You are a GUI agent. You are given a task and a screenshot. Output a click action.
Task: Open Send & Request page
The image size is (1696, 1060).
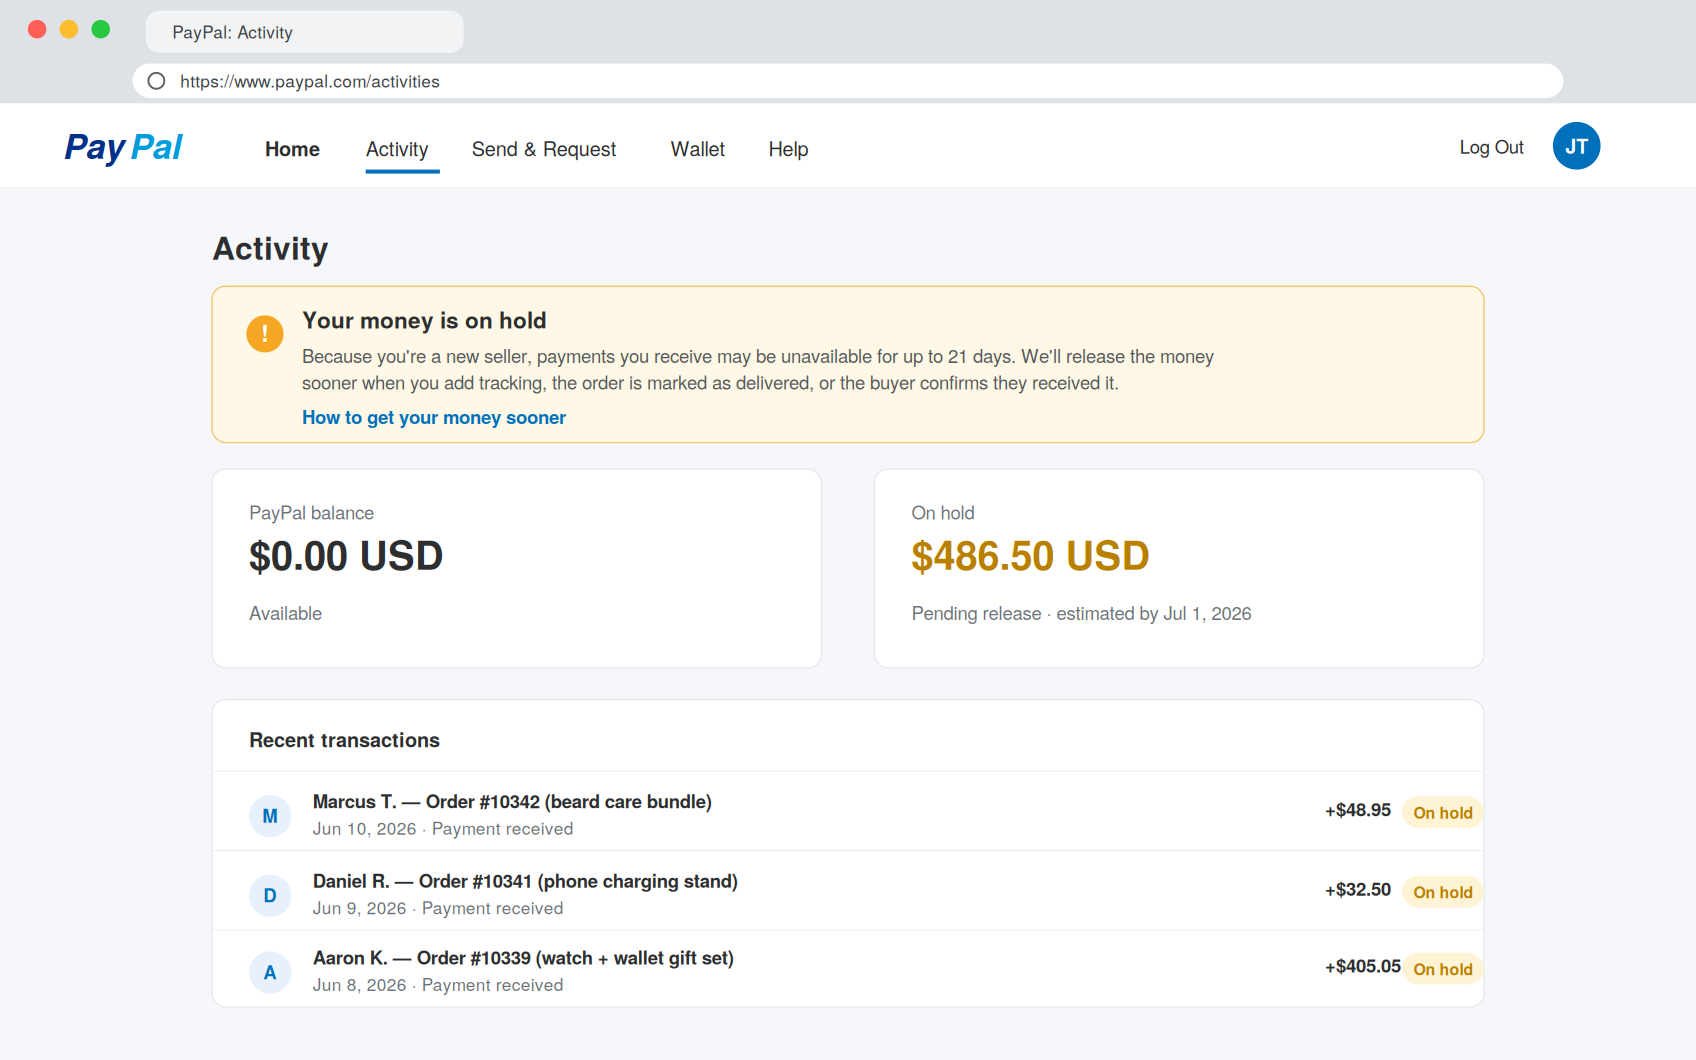tap(544, 149)
